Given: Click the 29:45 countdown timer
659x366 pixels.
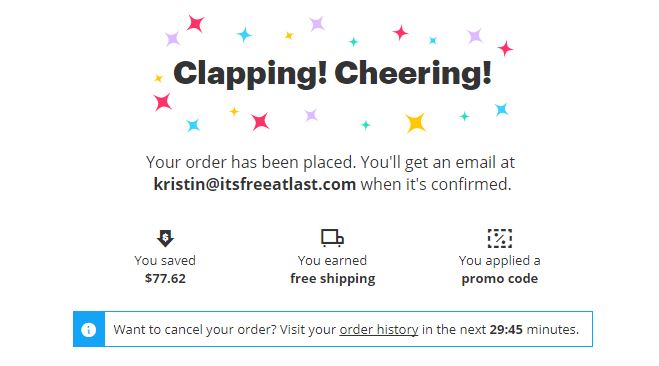Looking at the screenshot, I should (506, 329).
